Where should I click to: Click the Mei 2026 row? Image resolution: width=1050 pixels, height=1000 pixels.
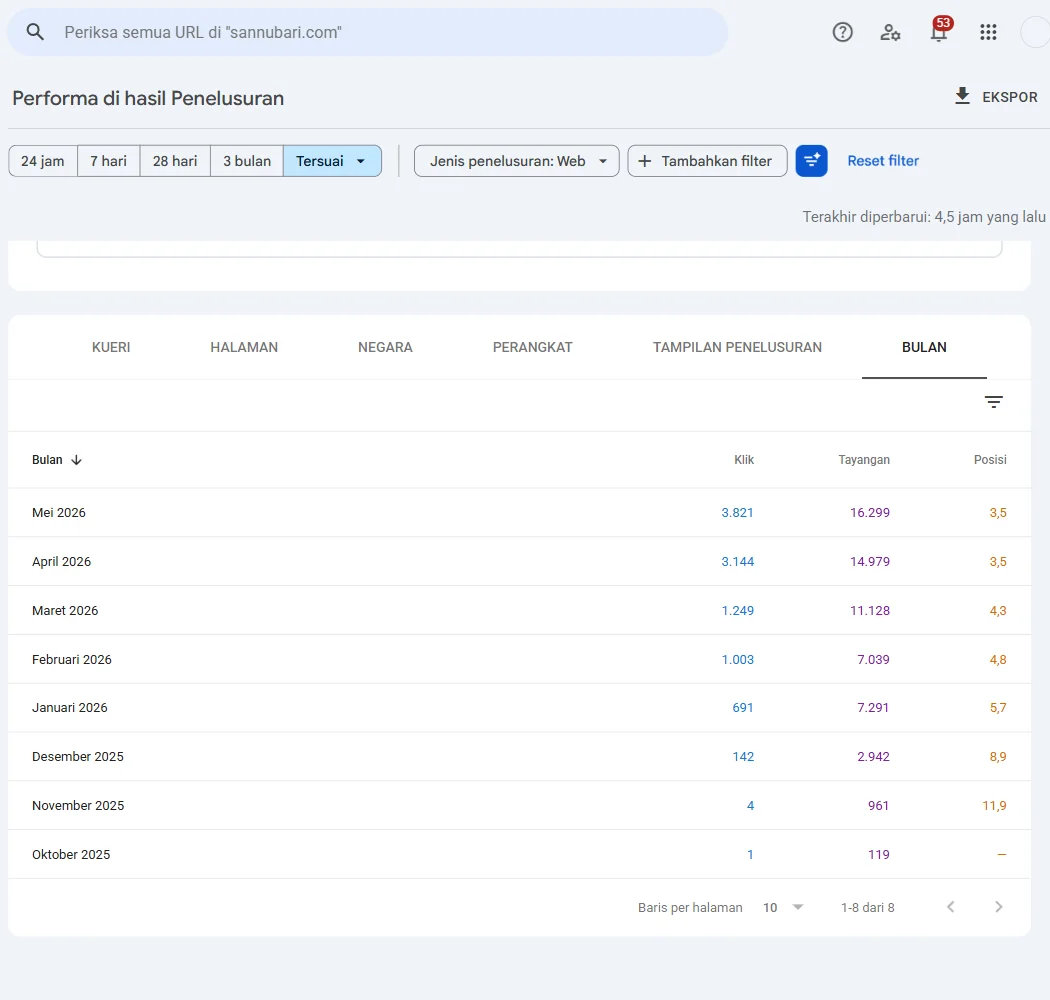519,512
